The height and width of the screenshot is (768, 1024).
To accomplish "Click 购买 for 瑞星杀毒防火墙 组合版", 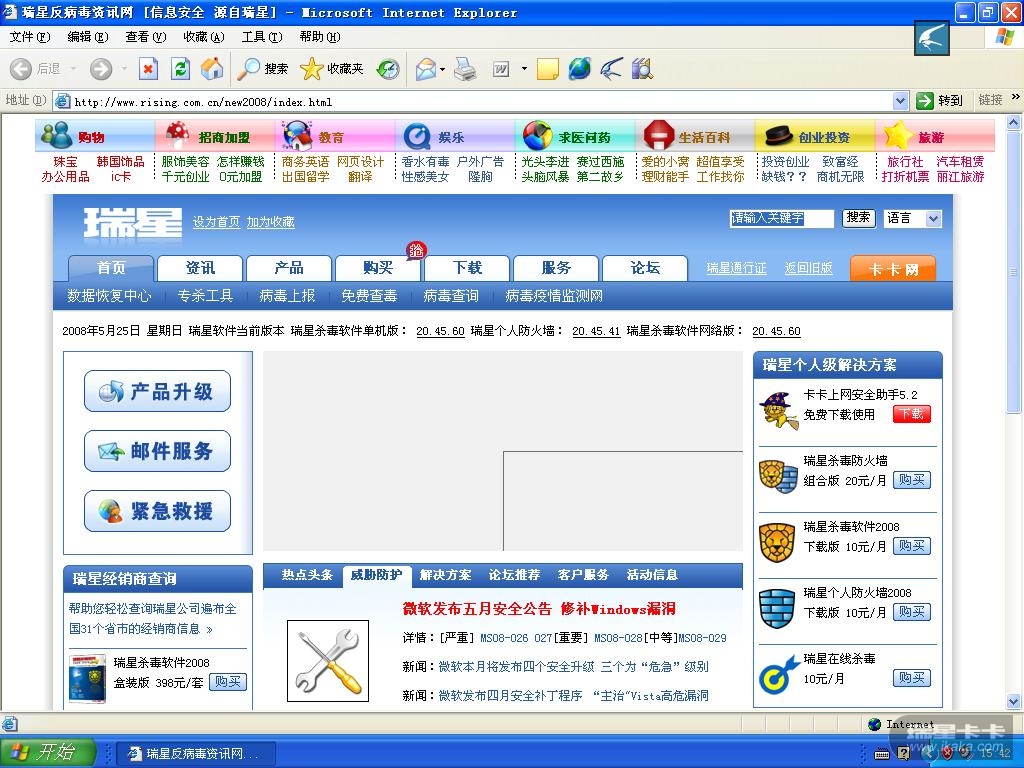I will click(912, 480).
